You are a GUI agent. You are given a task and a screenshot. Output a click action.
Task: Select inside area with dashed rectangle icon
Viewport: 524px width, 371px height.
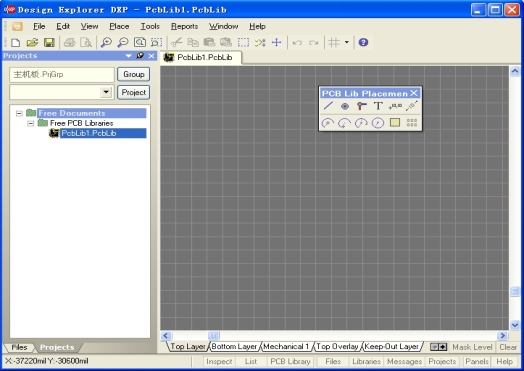(x=243, y=42)
